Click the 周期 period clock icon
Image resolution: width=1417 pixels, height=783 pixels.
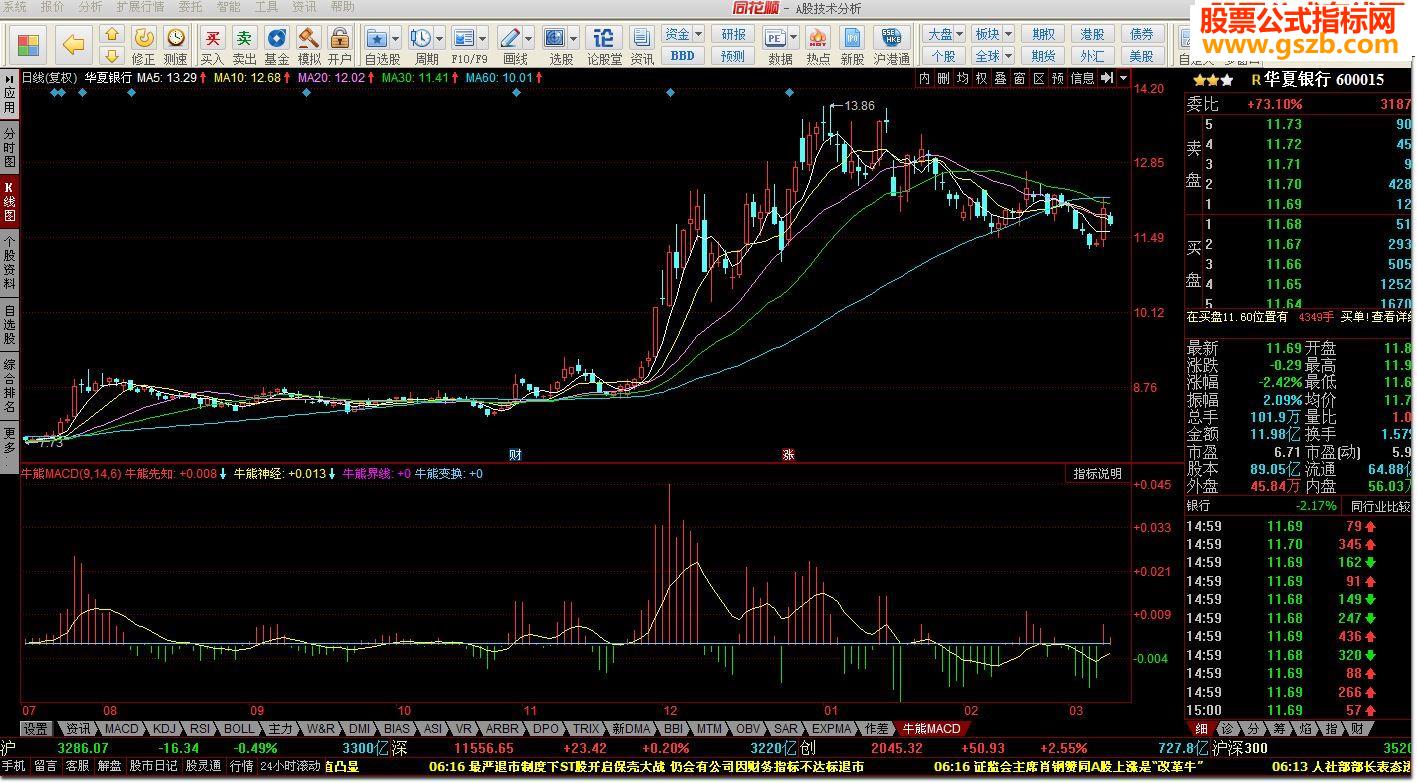(421, 39)
